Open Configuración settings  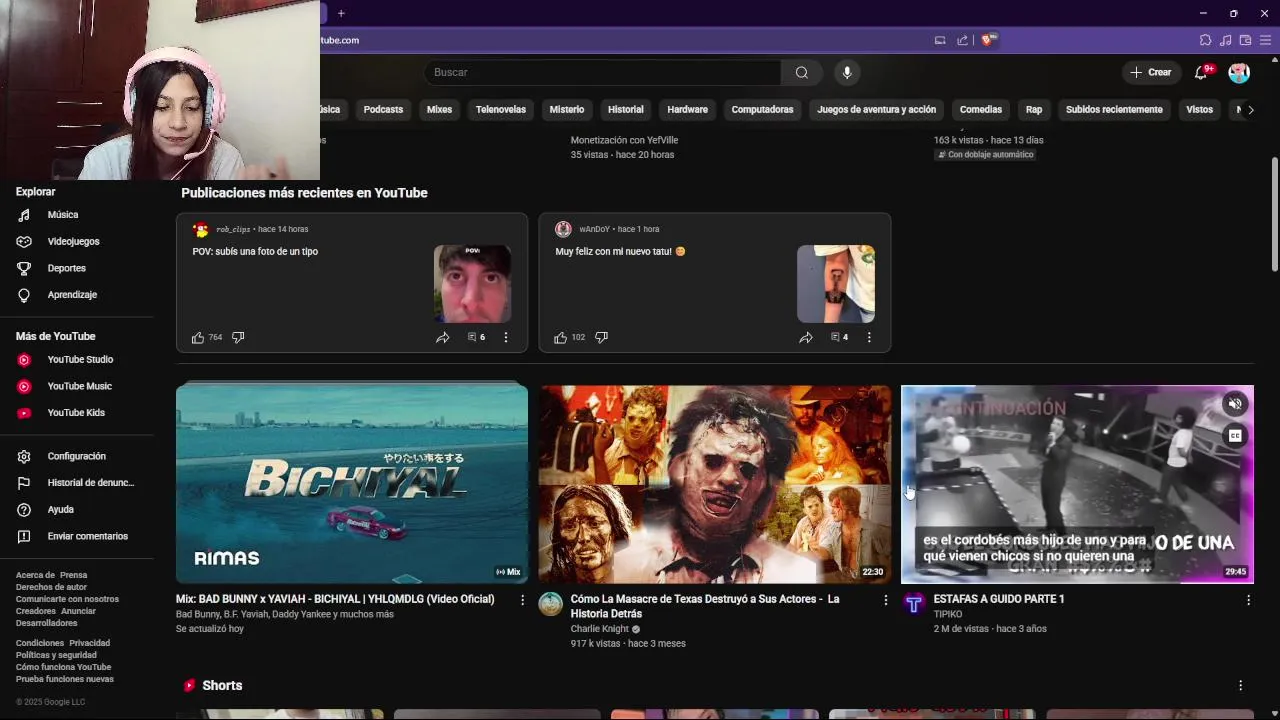[78, 456]
